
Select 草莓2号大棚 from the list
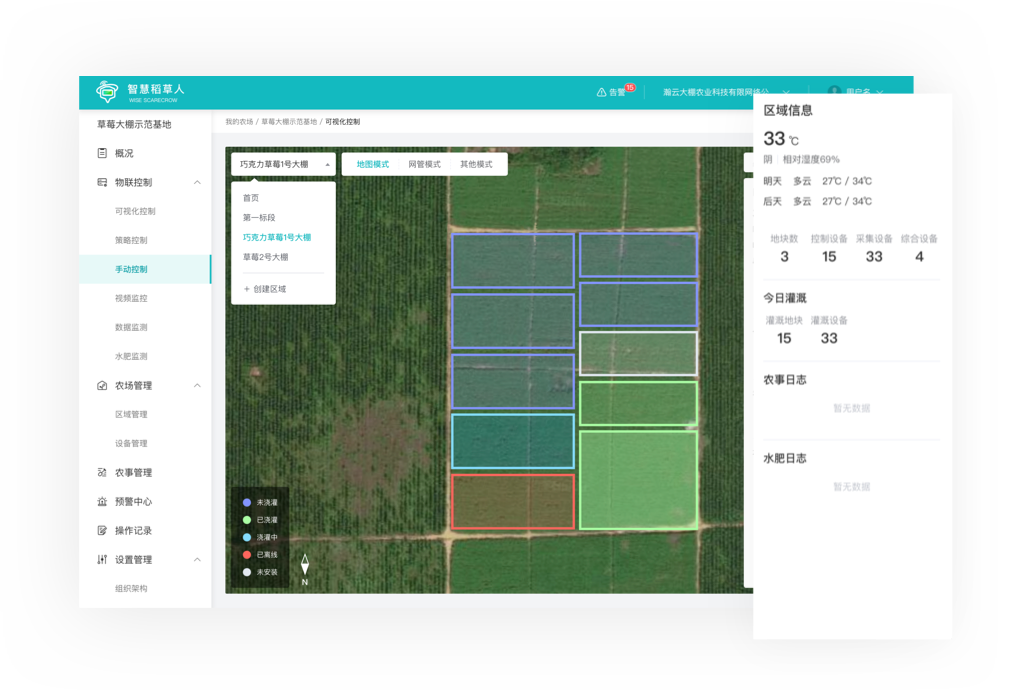[265, 257]
